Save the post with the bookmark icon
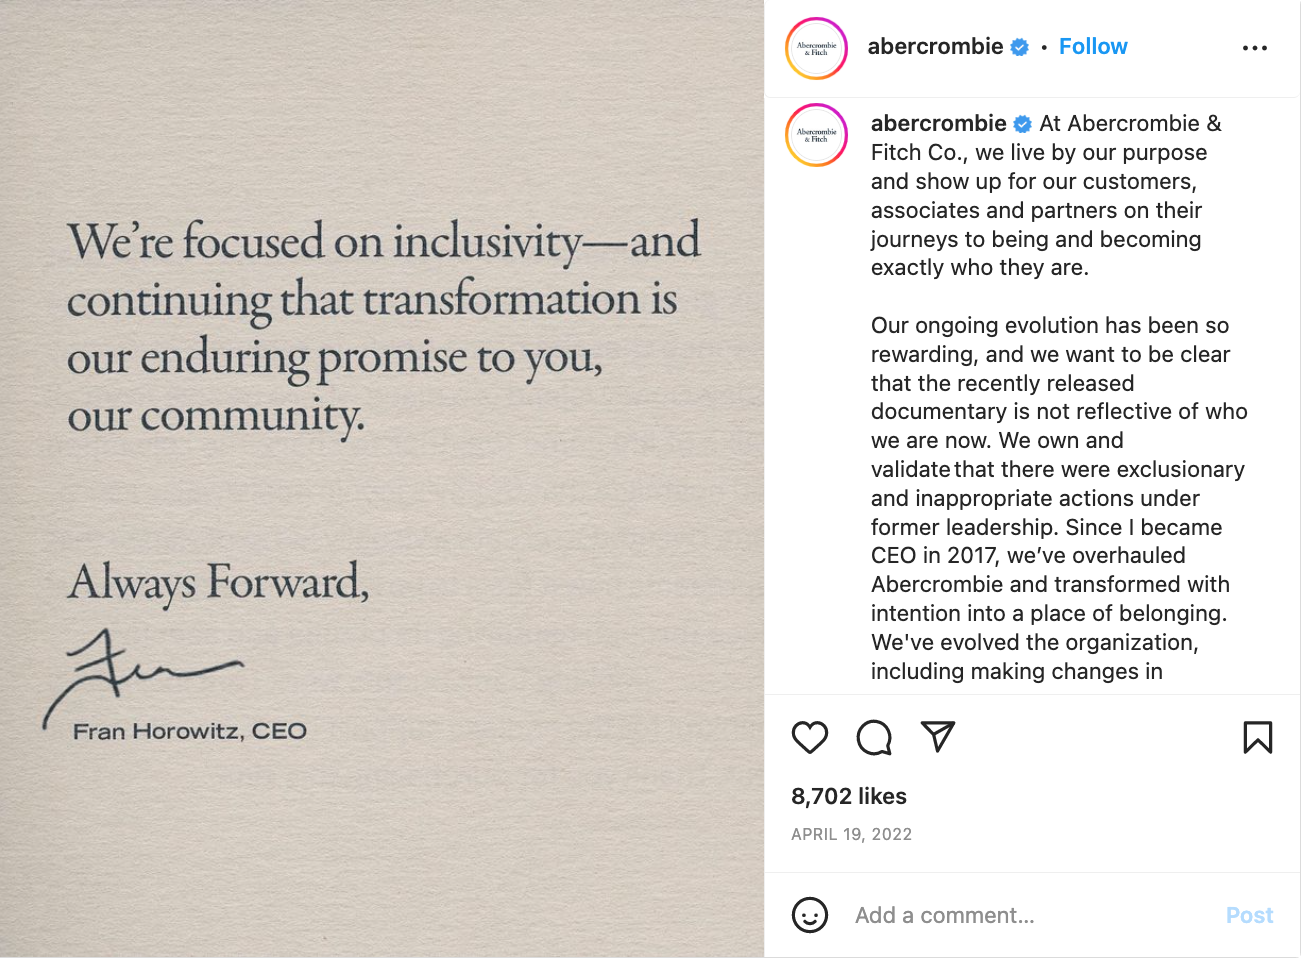Viewport: 1302px width, 964px height. 1258,737
